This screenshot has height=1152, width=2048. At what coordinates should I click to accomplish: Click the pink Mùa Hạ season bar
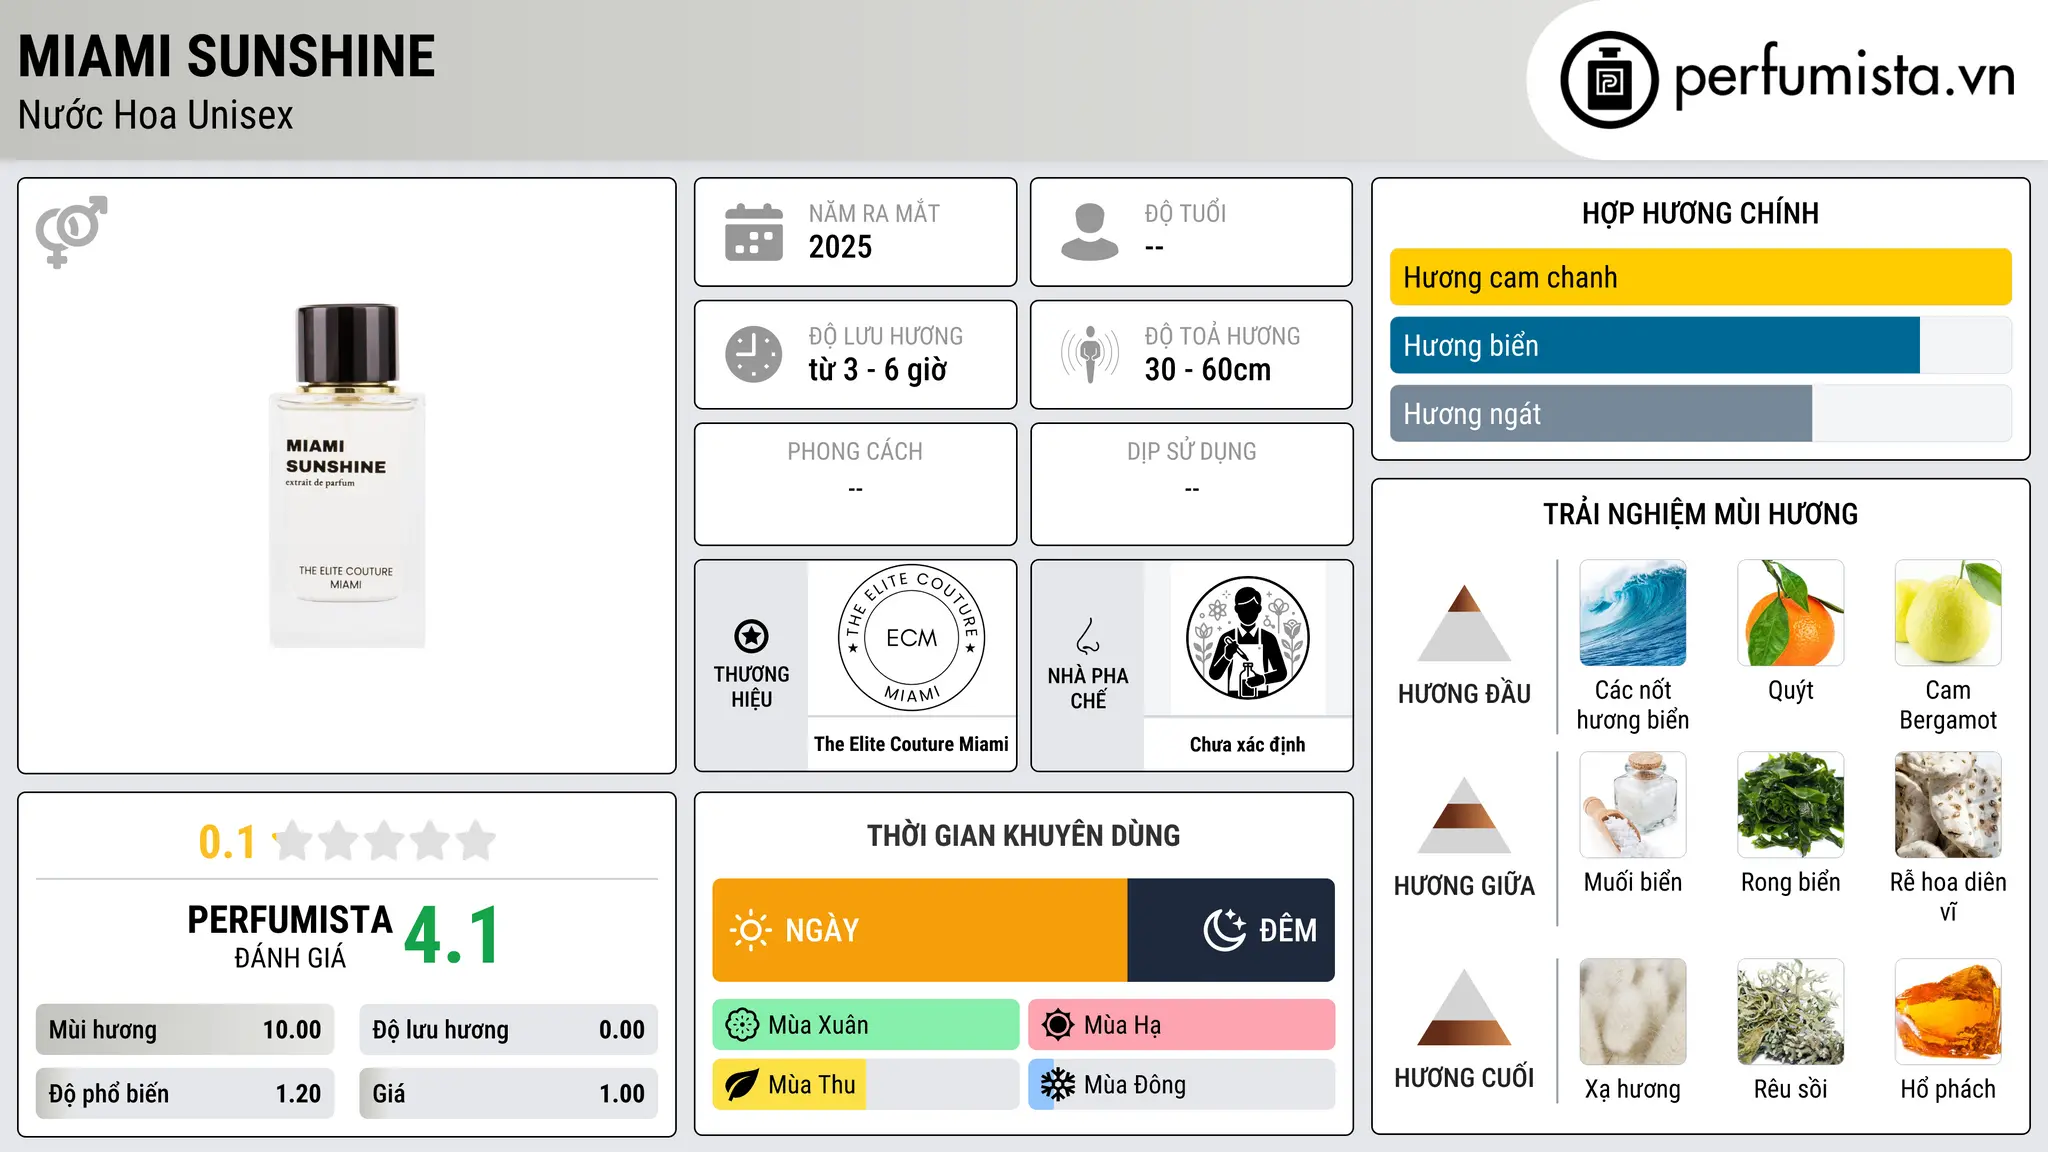pos(1182,1025)
